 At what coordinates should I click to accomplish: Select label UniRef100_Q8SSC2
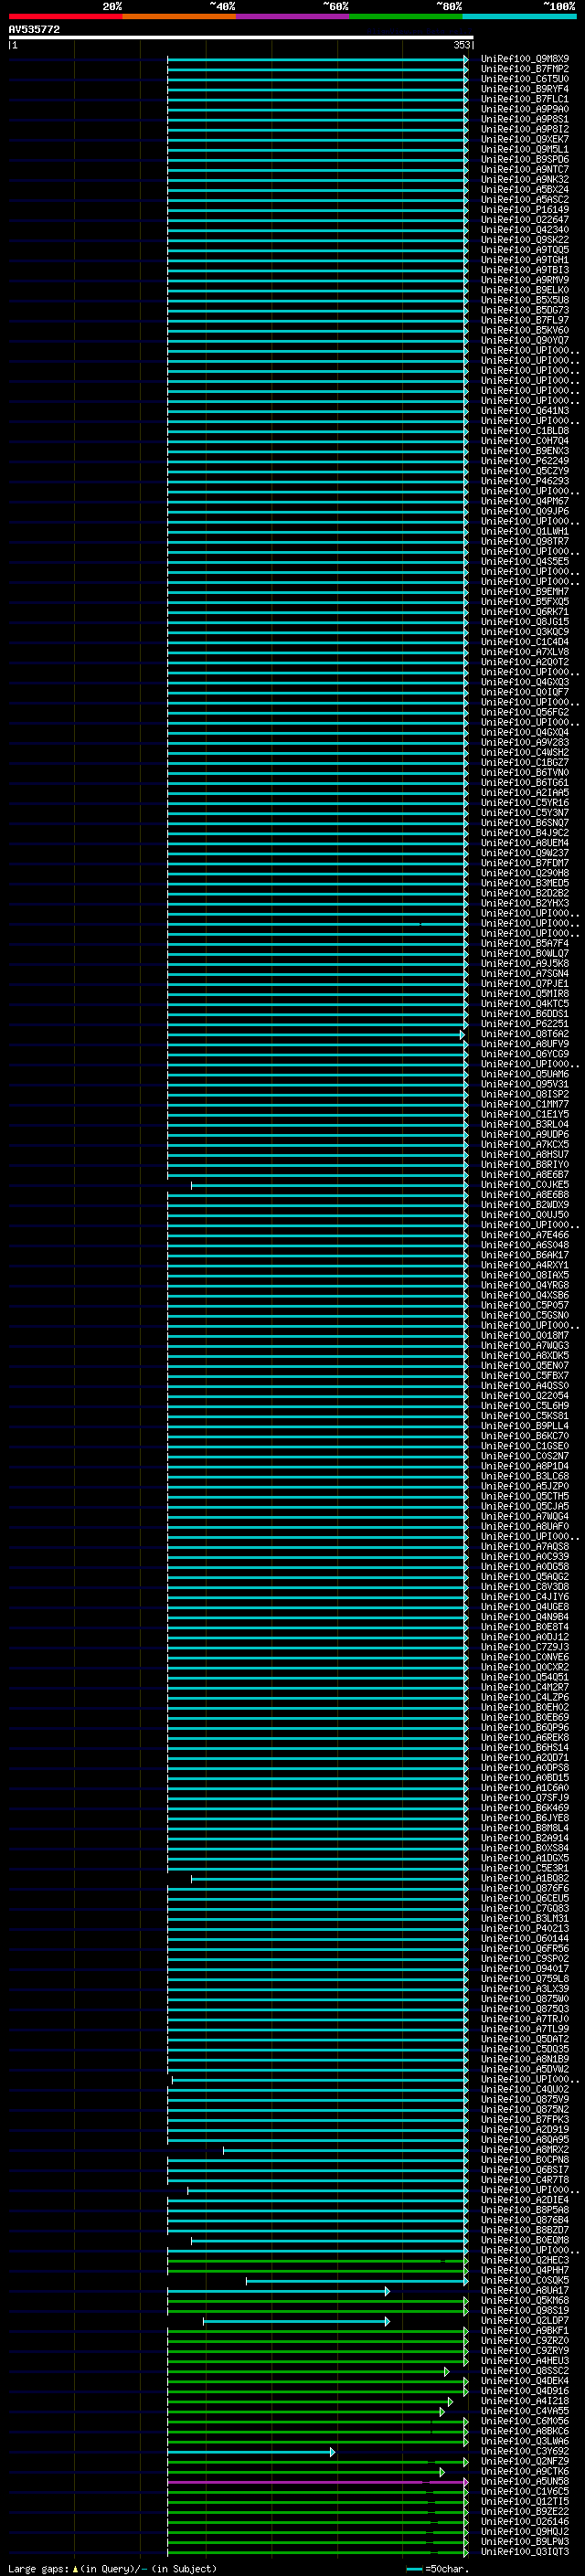(524, 2371)
